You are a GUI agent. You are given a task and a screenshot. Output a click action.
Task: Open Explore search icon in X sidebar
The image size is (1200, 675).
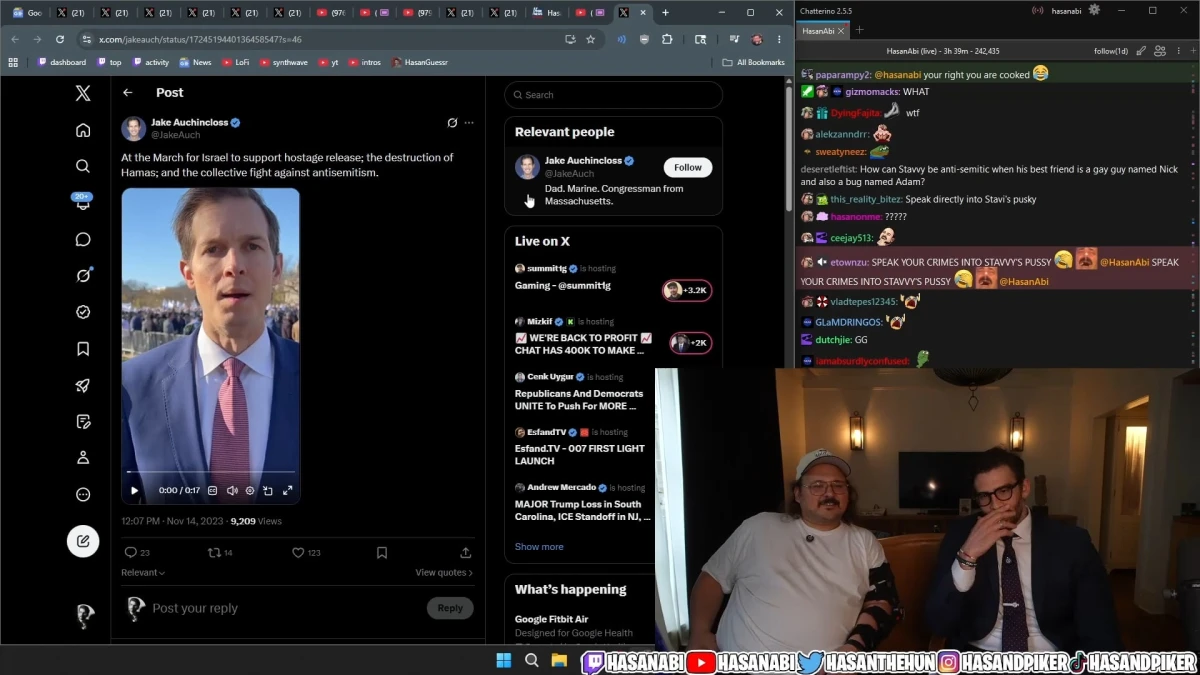coord(83,166)
